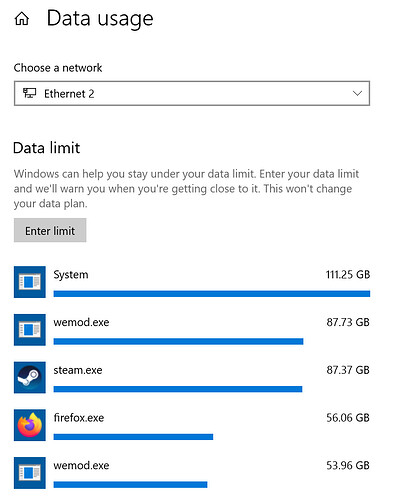Click the steam.exe usage bar

[178, 389]
